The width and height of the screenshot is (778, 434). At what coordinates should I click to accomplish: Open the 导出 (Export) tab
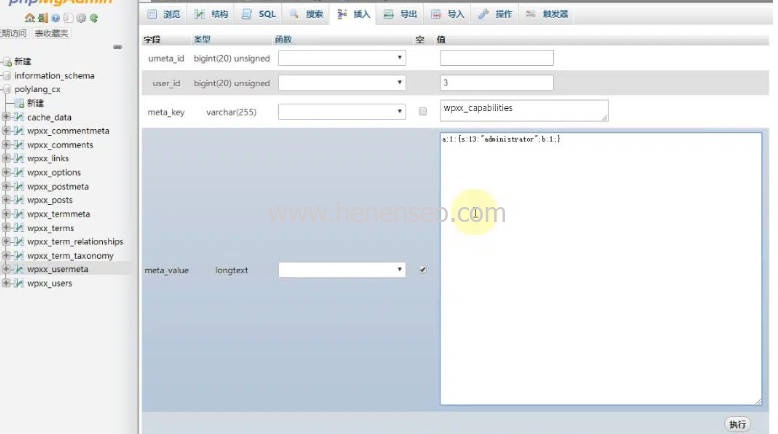402,14
